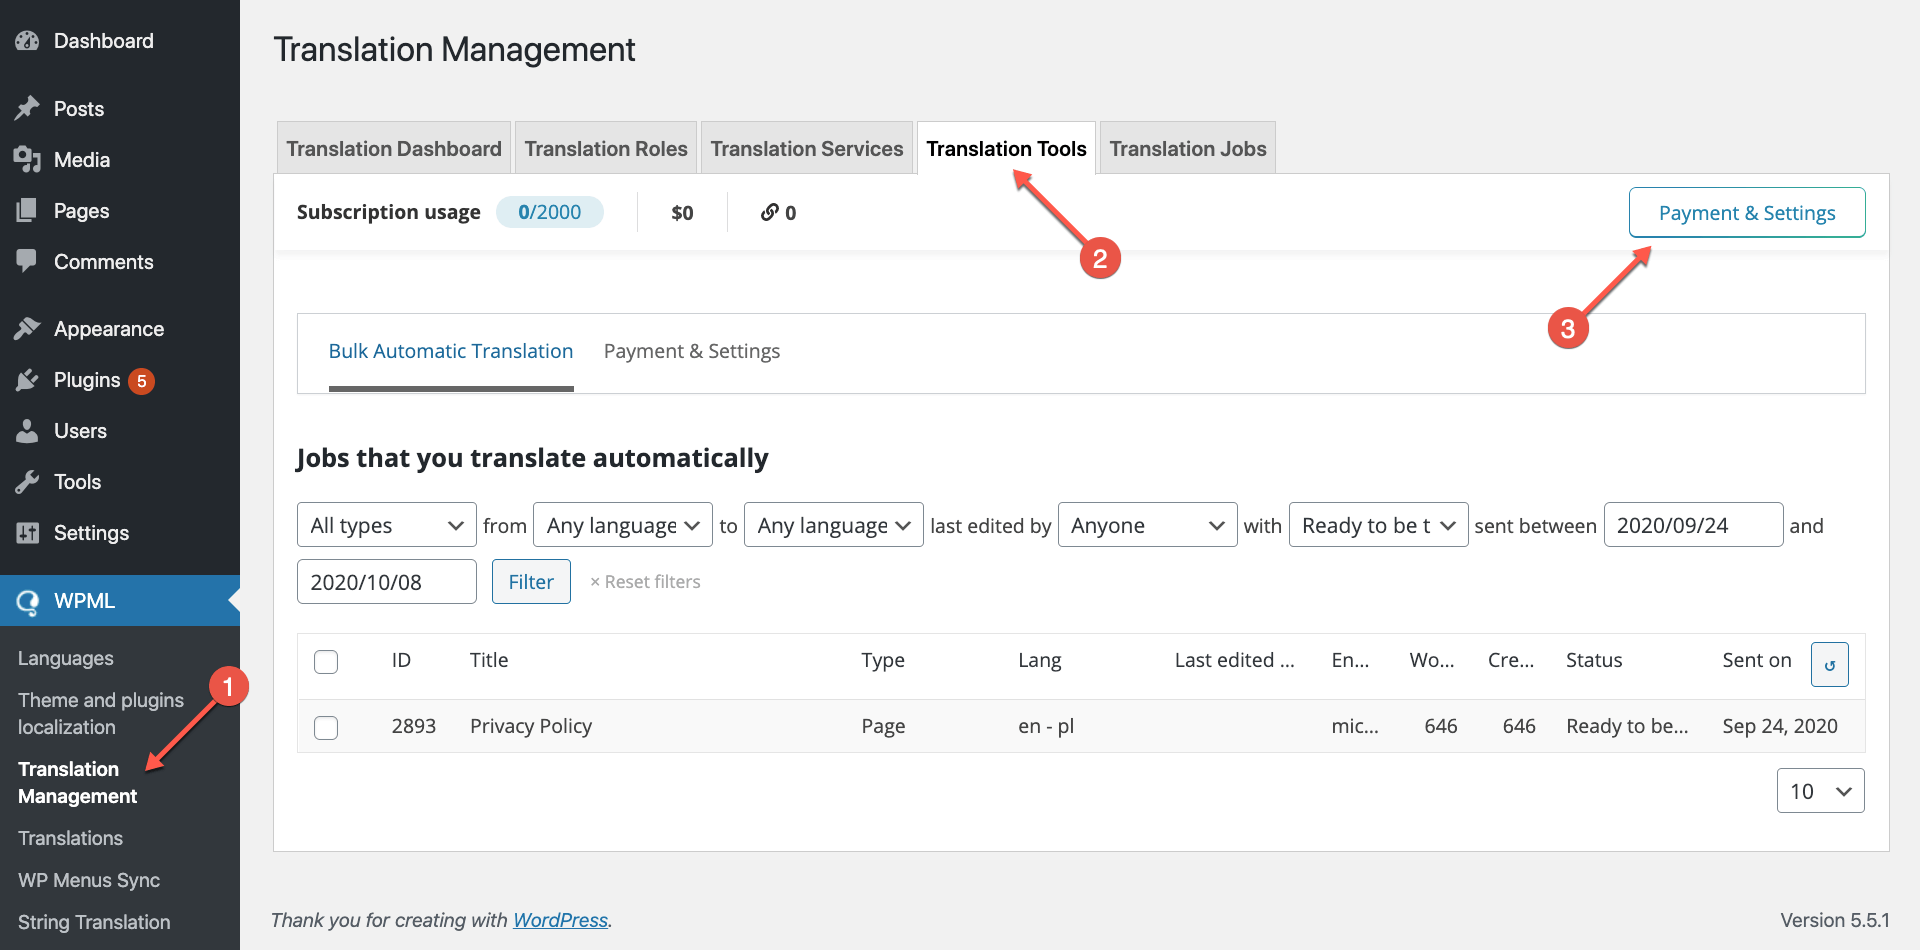Open the 10 items-per-page dropdown
Image resolution: width=1920 pixels, height=950 pixels.
[x=1821, y=791]
